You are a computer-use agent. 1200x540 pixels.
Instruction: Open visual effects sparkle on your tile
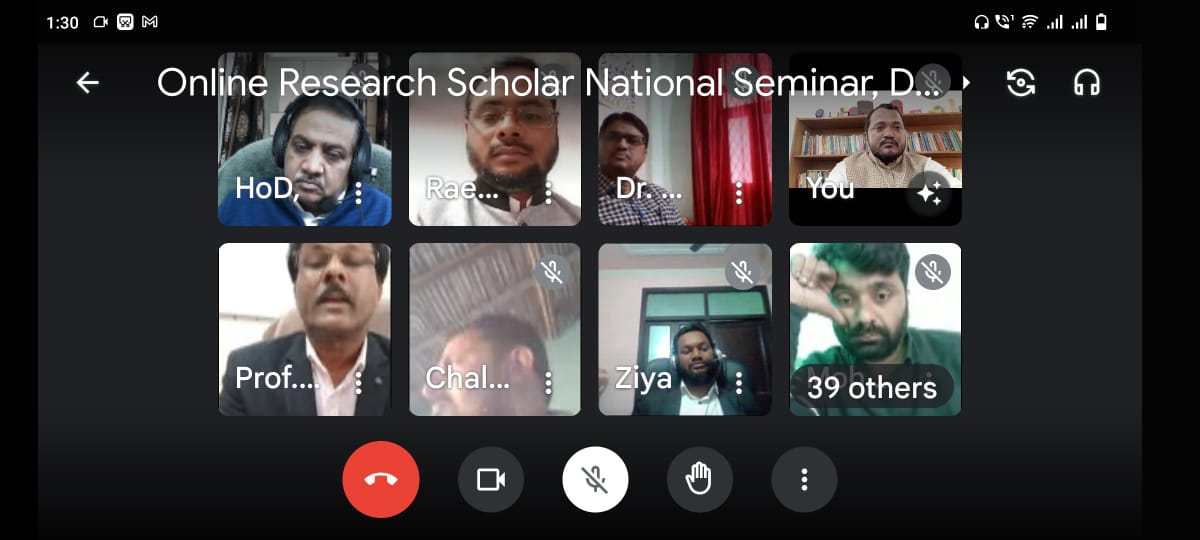[x=929, y=196]
